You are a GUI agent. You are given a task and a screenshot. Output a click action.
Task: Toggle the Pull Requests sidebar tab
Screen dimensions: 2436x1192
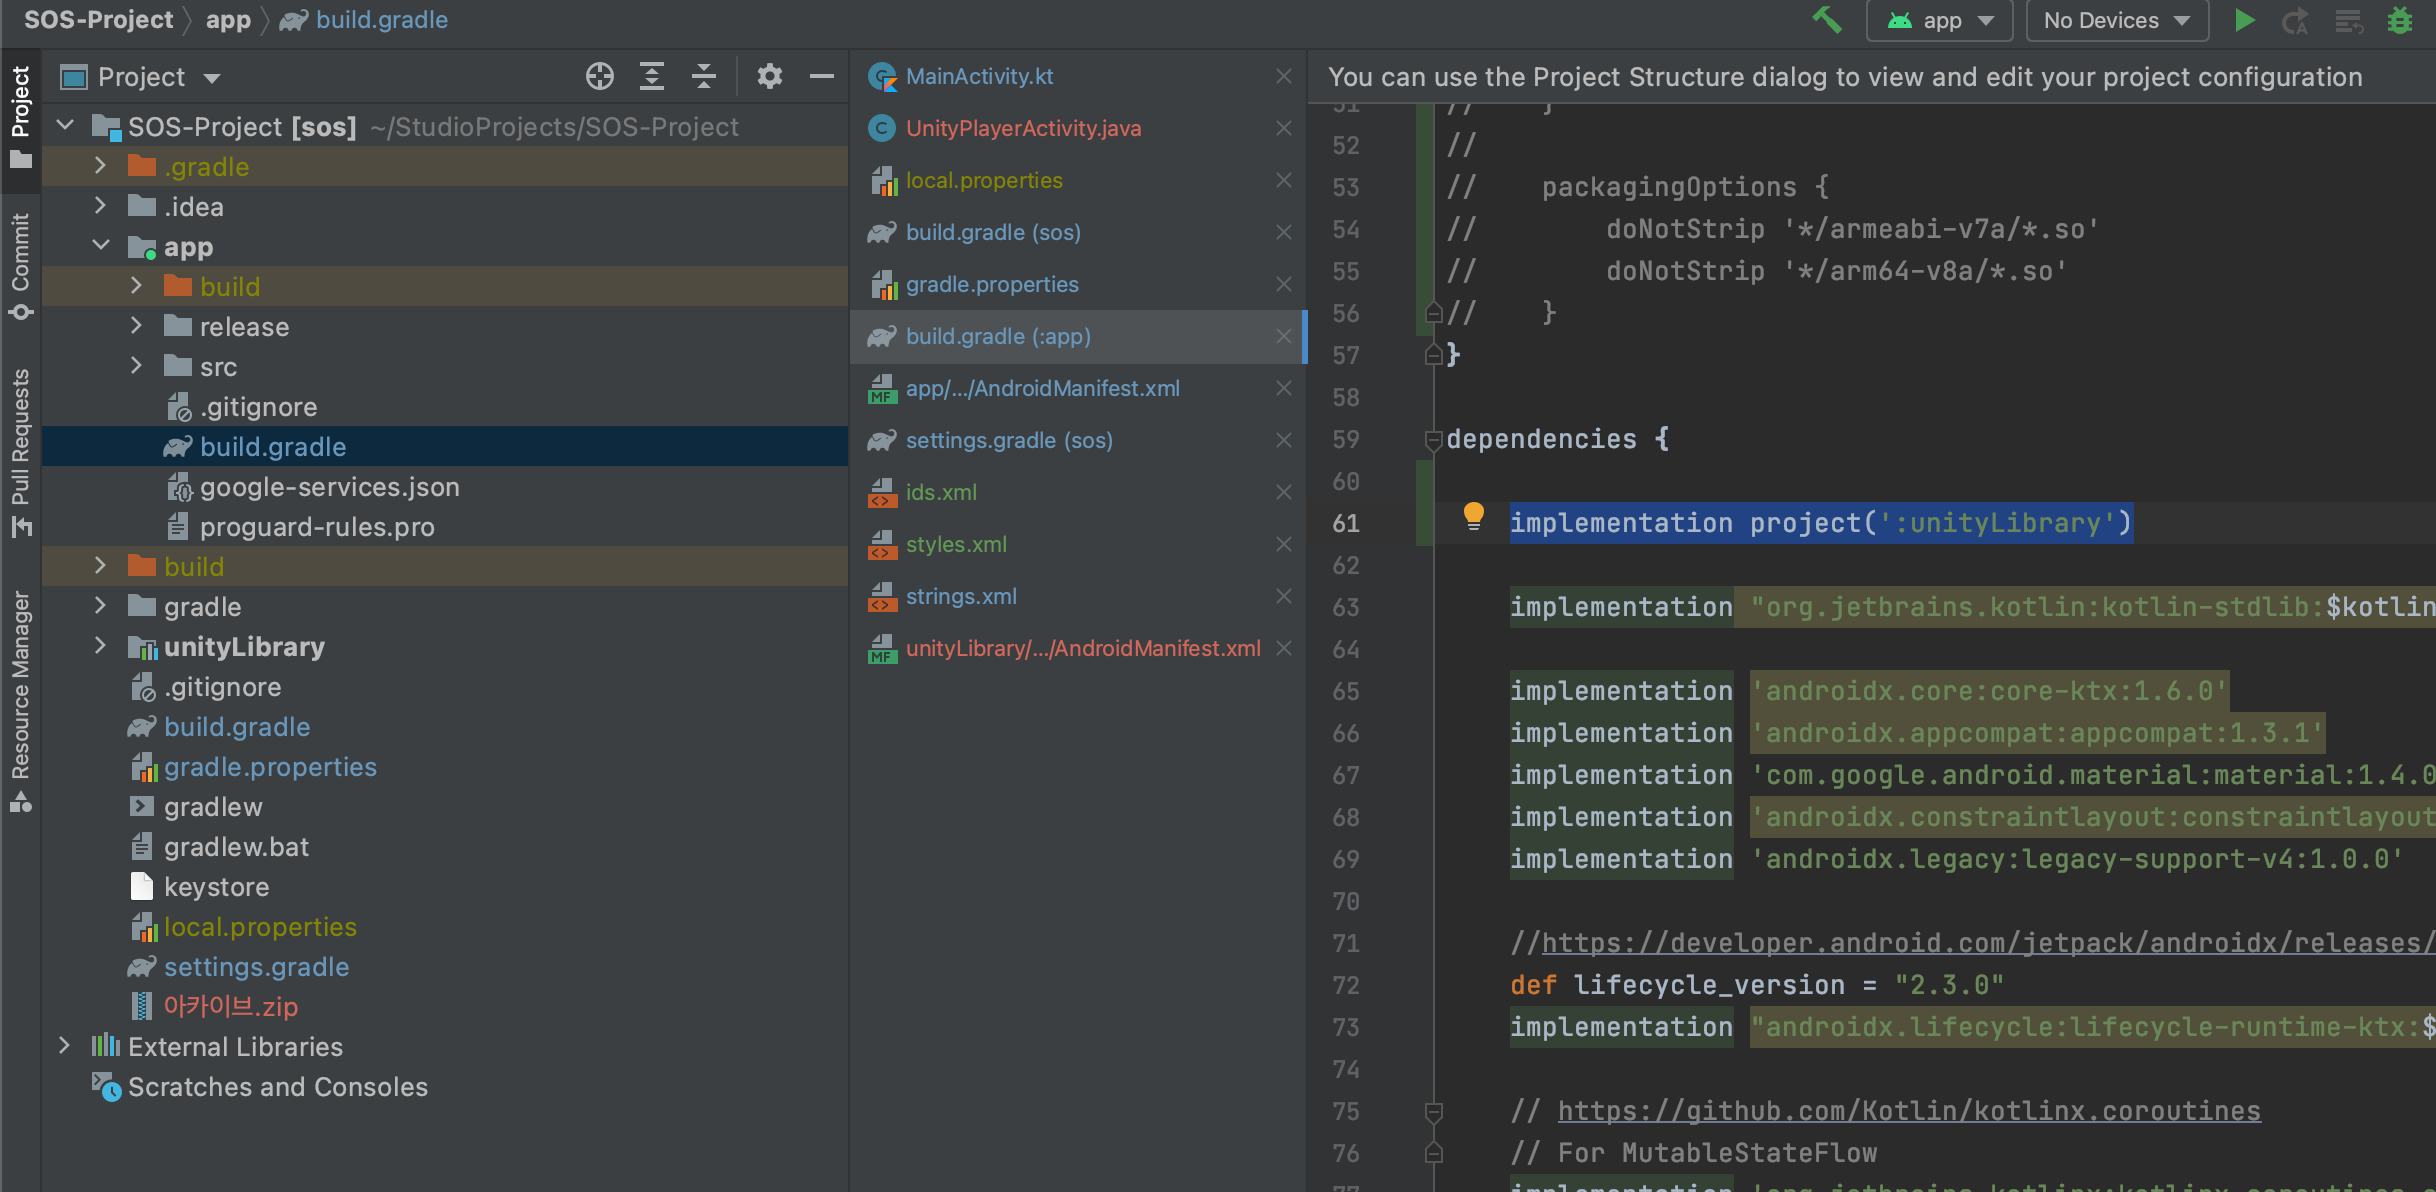pyautogui.click(x=20, y=450)
